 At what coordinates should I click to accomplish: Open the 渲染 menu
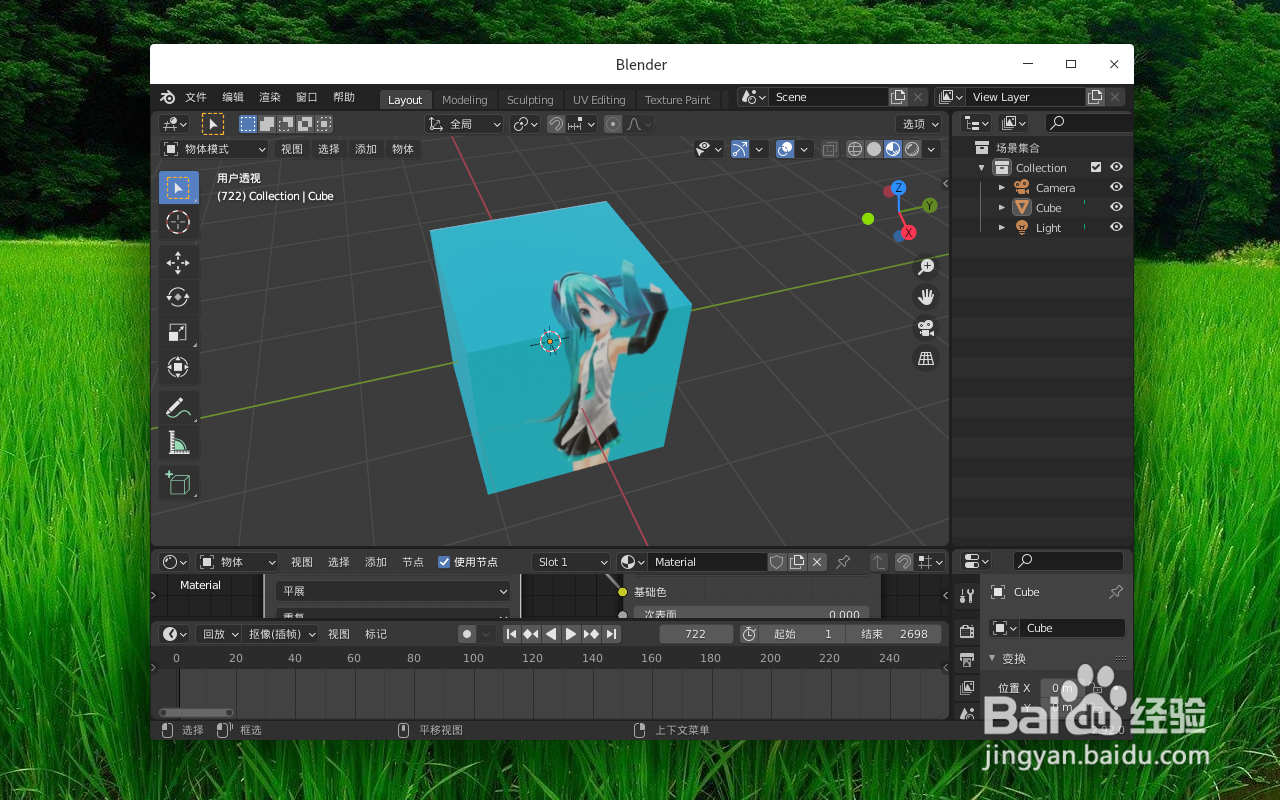click(270, 97)
